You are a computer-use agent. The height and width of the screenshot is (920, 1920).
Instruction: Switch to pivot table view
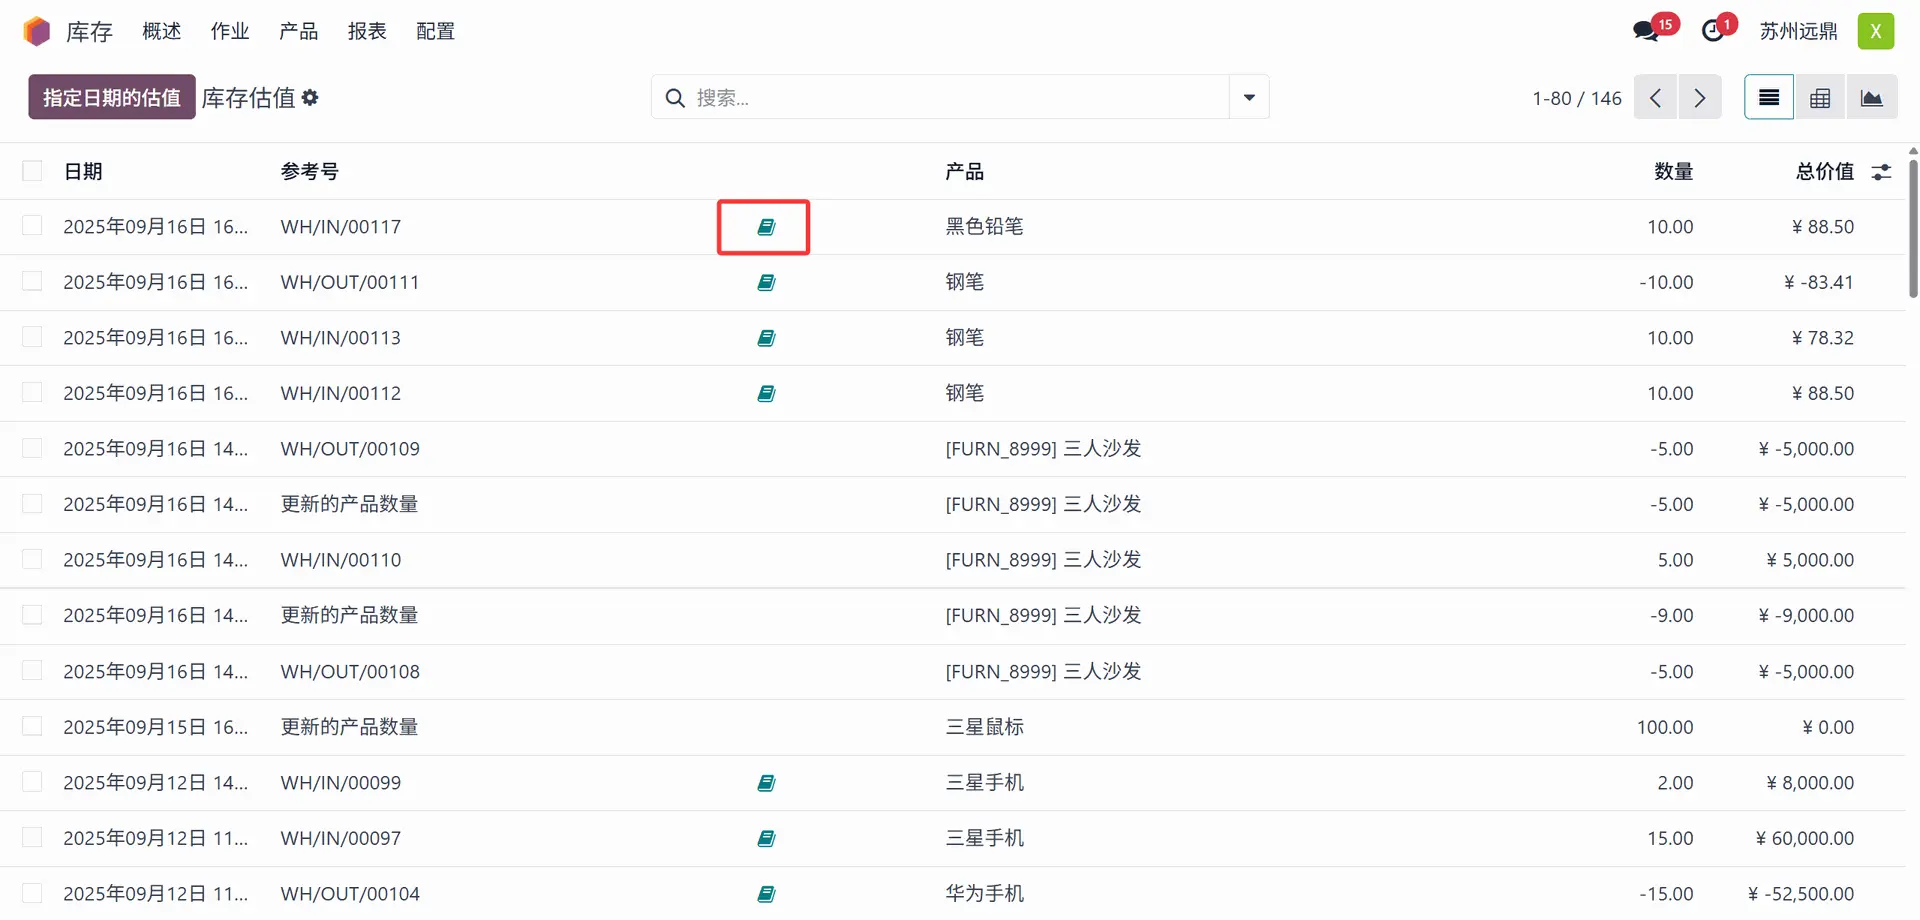(x=1820, y=98)
